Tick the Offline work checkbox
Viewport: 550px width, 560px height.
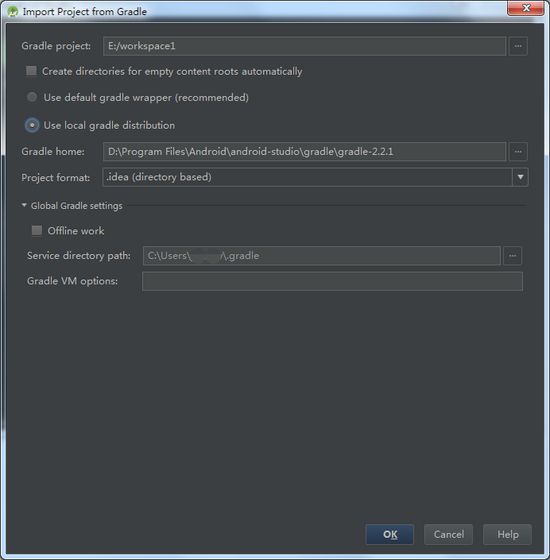click(37, 230)
